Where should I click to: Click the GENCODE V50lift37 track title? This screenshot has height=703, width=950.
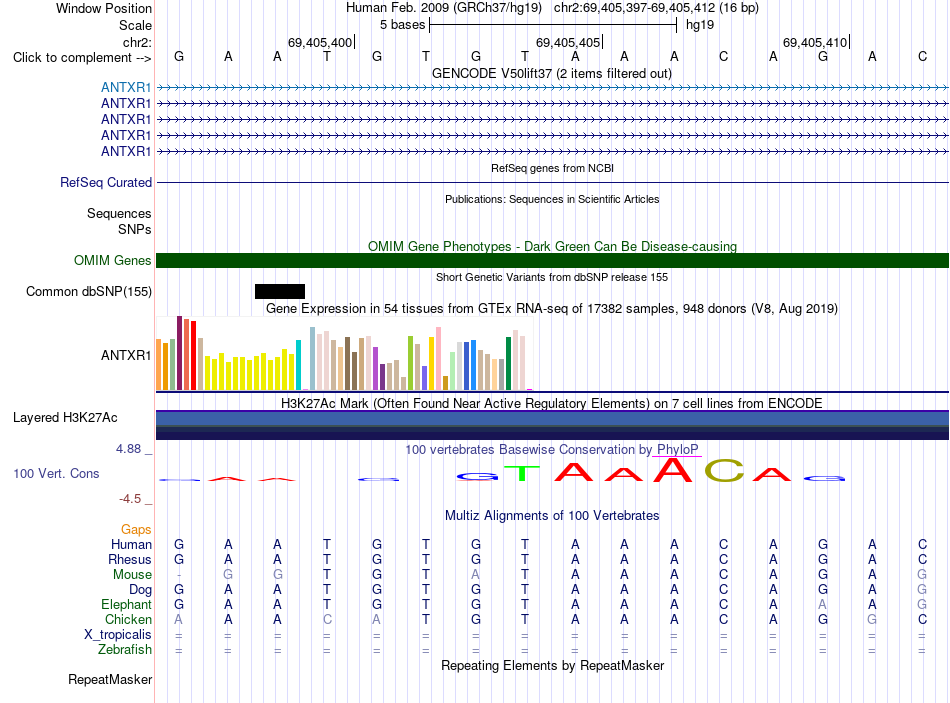point(552,73)
